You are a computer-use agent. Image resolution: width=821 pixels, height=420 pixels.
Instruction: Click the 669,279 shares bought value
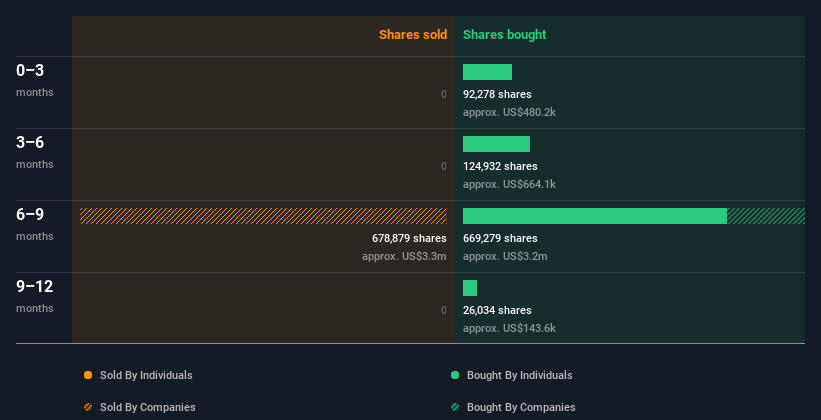click(x=500, y=238)
